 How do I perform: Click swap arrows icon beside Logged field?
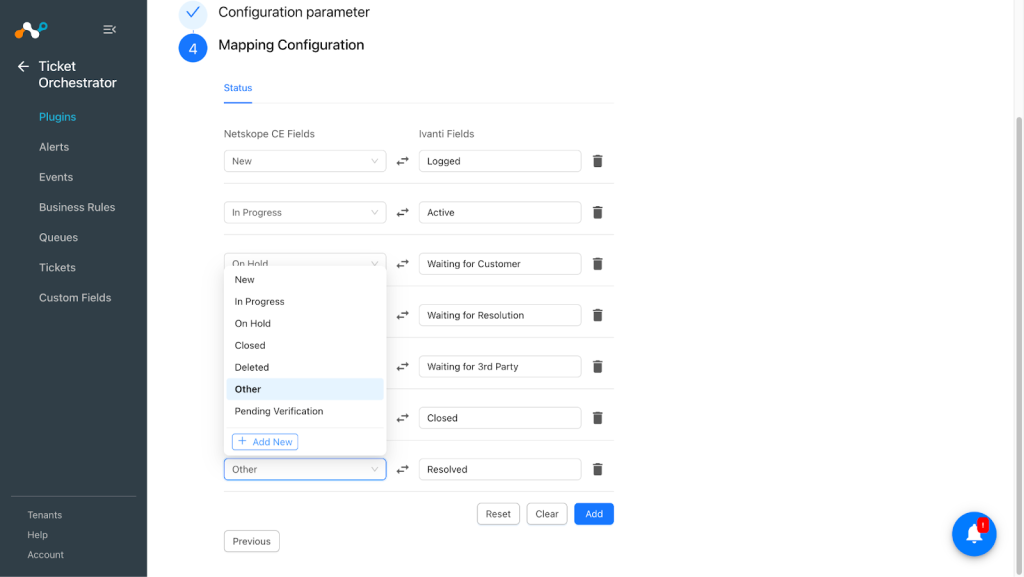[x=403, y=161]
